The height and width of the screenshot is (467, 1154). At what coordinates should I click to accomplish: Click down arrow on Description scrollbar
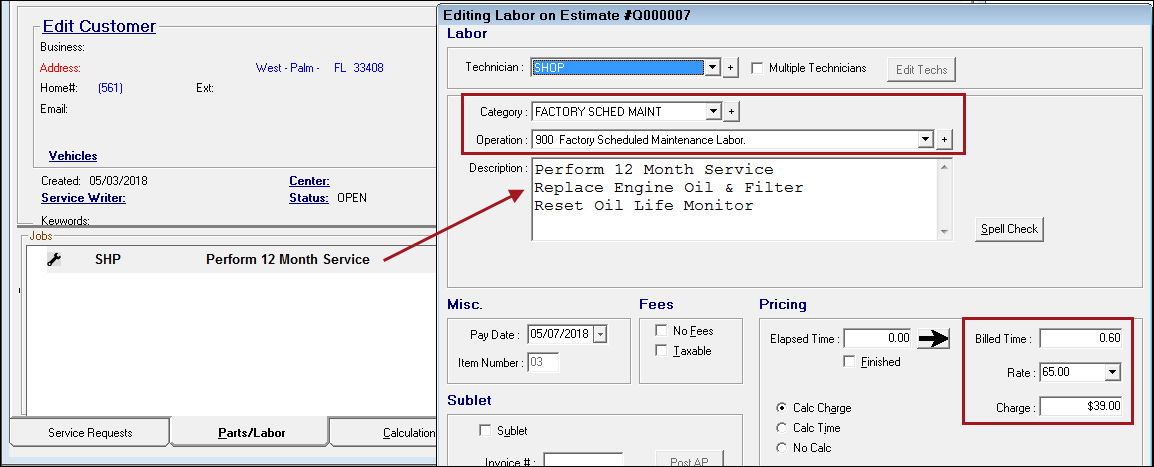click(x=945, y=232)
